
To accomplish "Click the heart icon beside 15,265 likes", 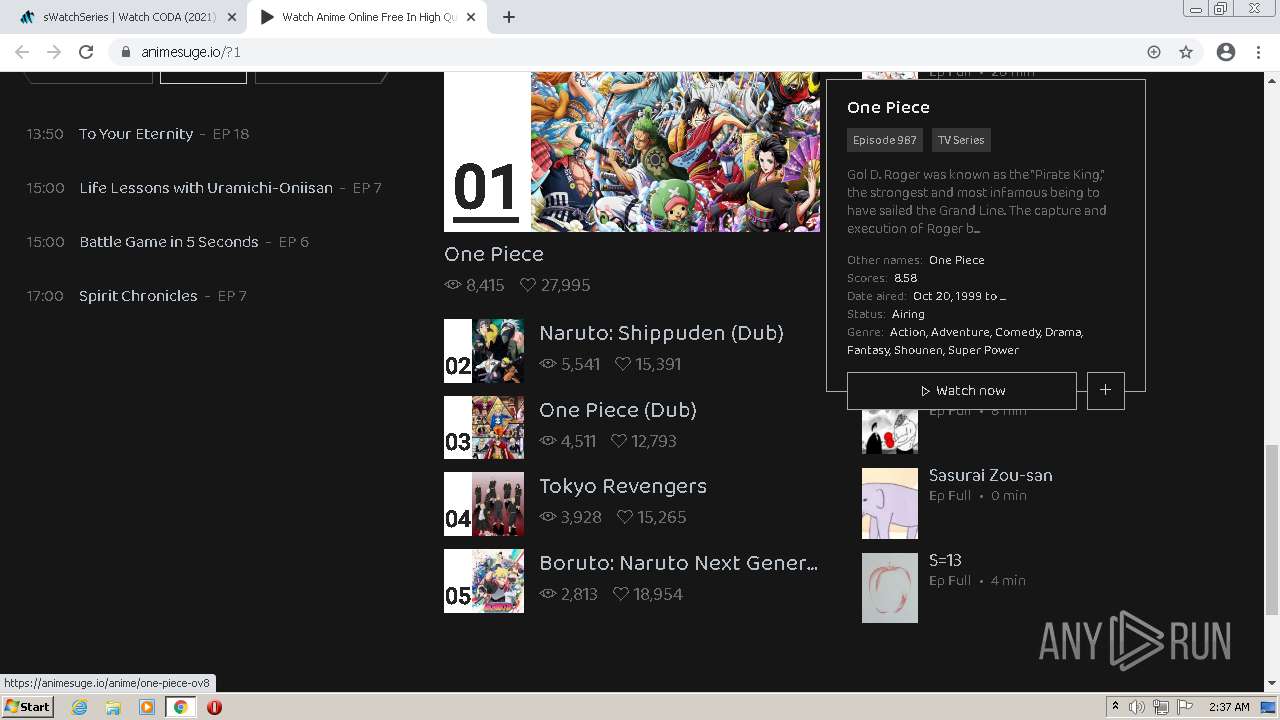I will (625, 517).
